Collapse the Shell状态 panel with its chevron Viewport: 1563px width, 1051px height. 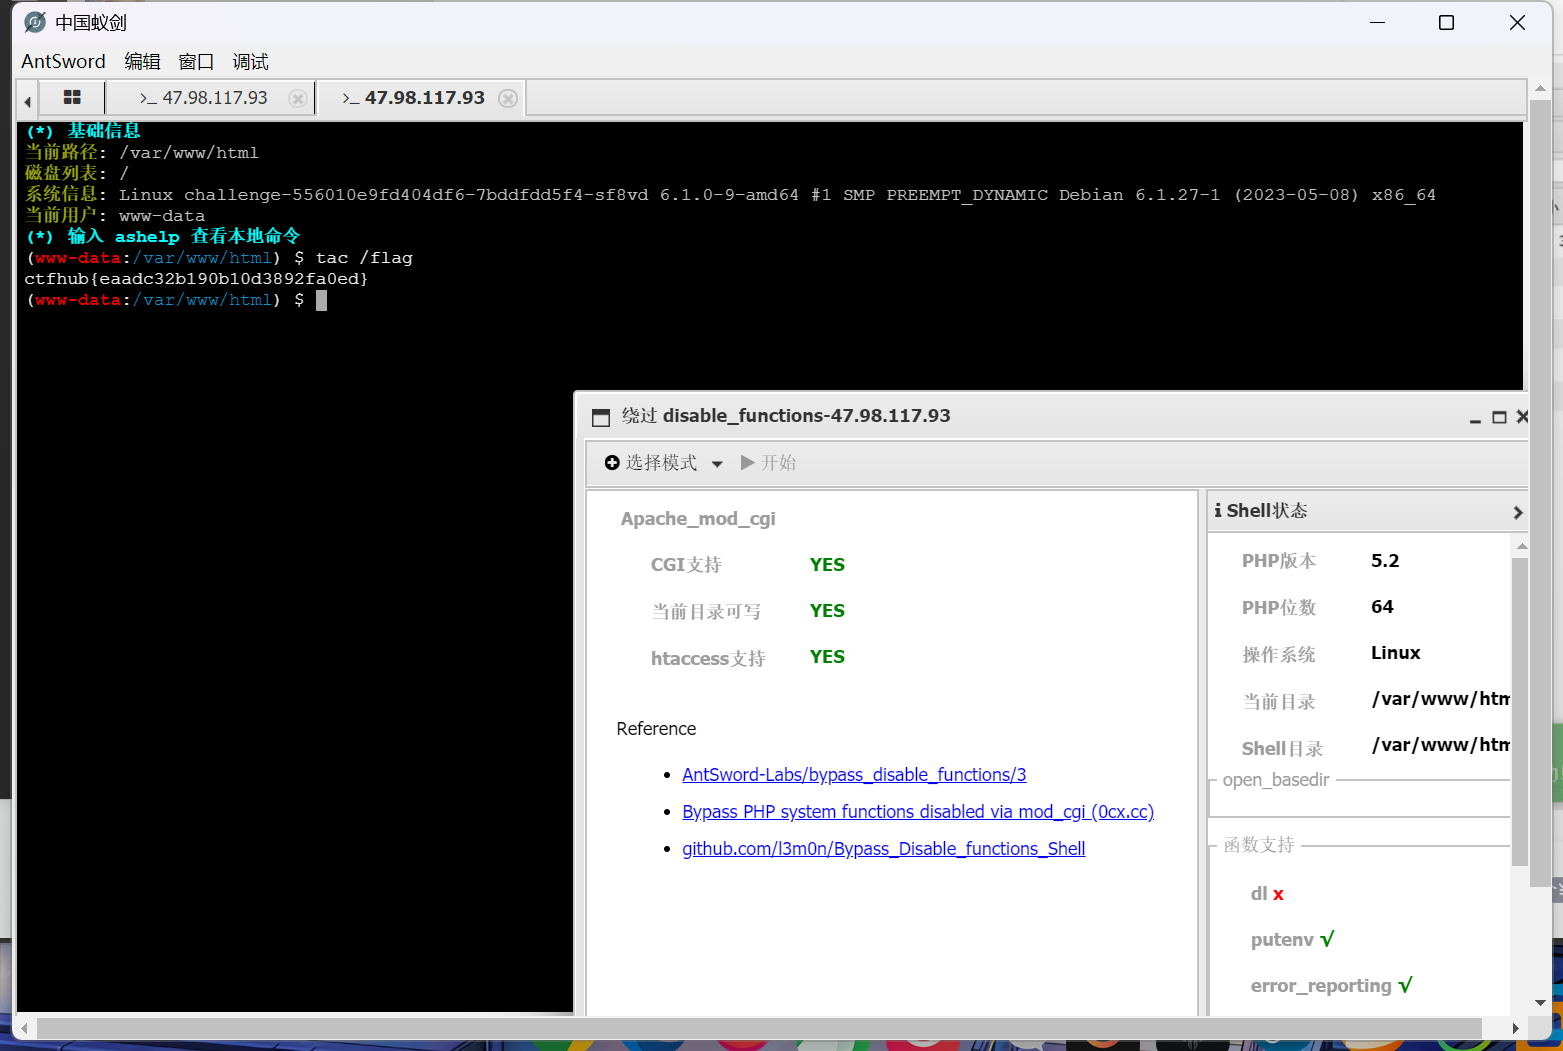(1518, 511)
